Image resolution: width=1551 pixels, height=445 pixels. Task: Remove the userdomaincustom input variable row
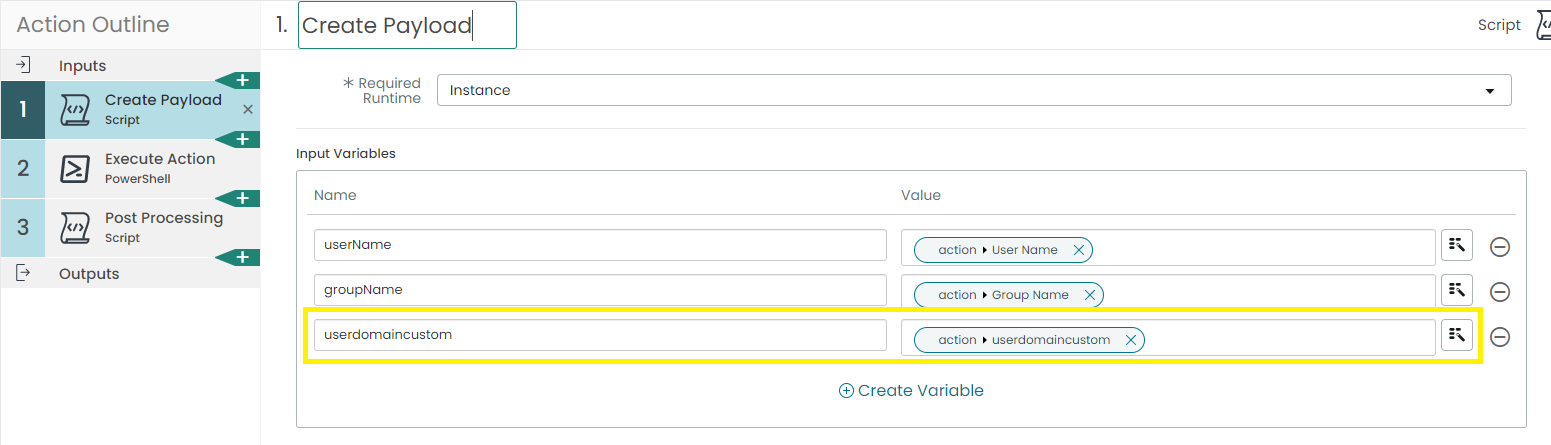tap(1500, 337)
